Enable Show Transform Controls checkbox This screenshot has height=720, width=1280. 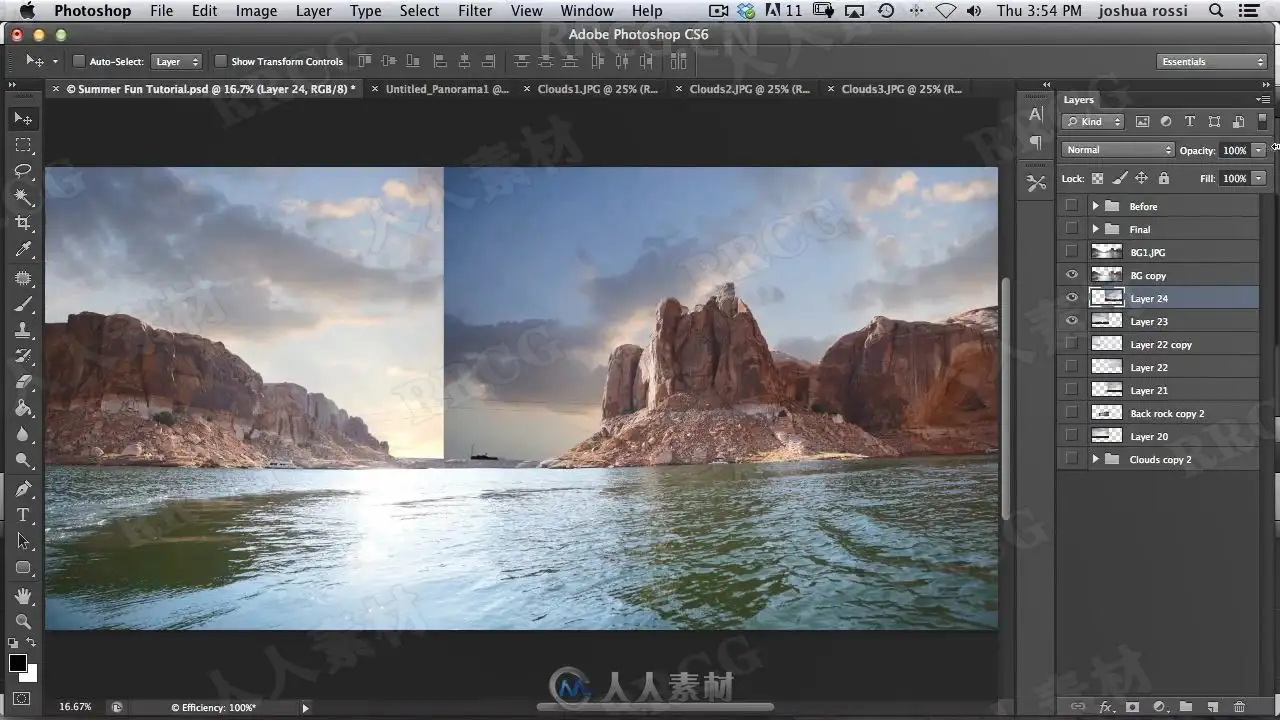pyautogui.click(x=221, y=61)
